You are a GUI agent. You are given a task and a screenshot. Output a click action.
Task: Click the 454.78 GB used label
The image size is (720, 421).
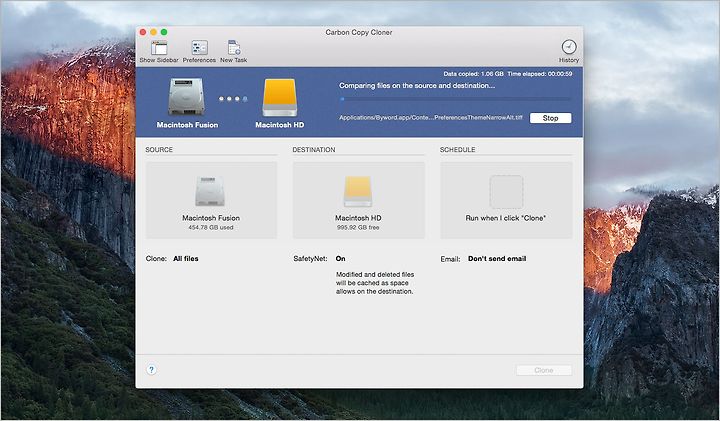[x=211, y=227]
